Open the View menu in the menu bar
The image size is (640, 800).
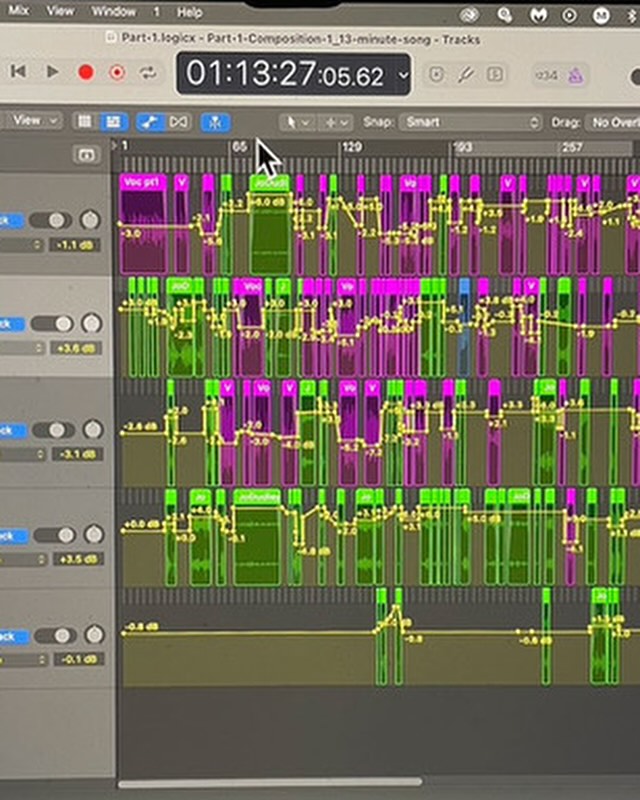60,11
